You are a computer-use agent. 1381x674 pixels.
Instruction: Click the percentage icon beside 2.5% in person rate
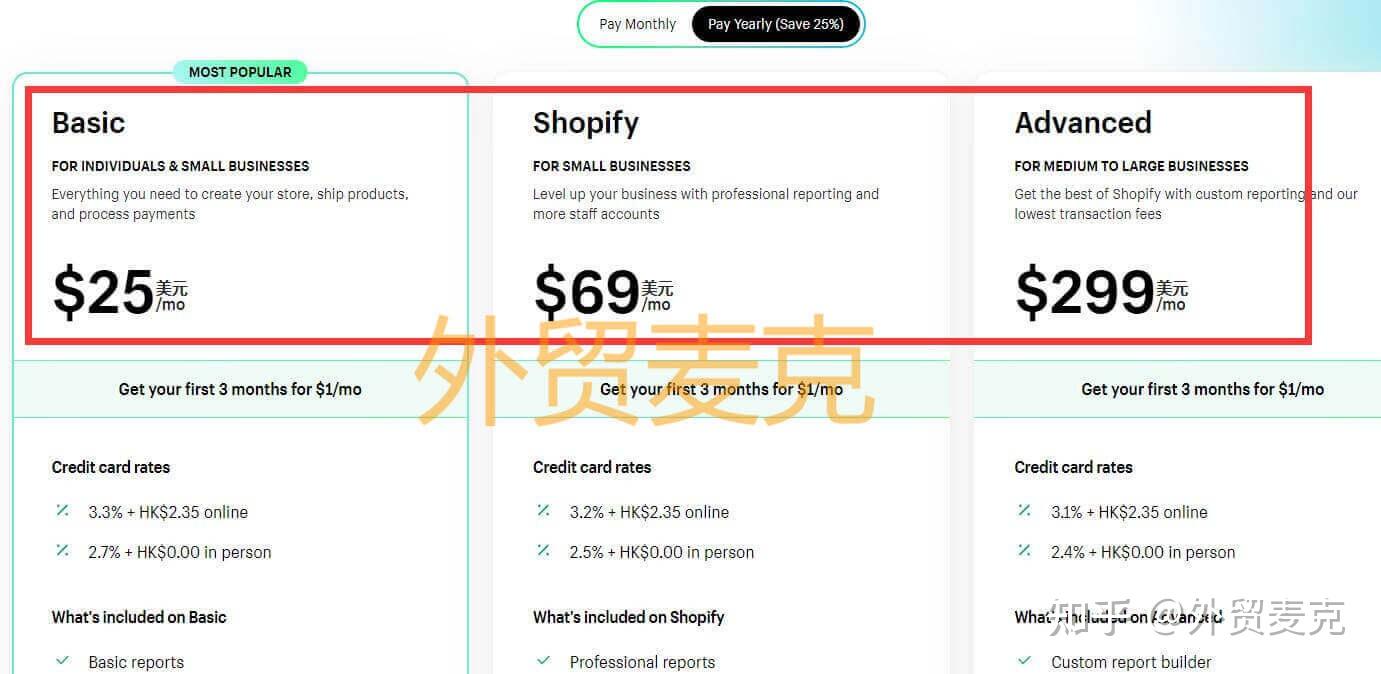(543, 551)
